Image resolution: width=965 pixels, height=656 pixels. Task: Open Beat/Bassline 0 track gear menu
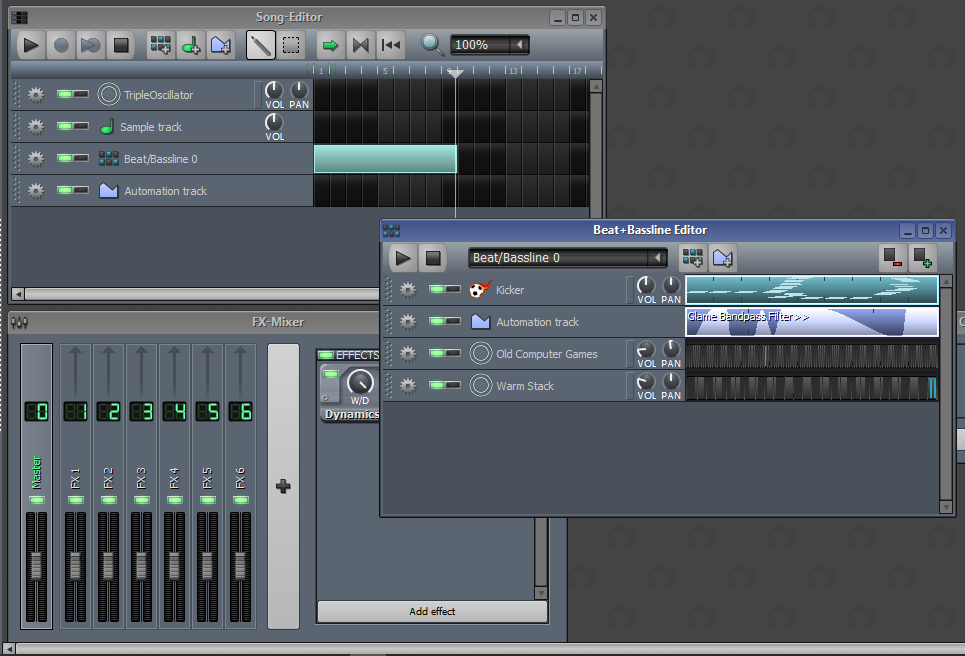pyautogui.click(x=36, y=159)
